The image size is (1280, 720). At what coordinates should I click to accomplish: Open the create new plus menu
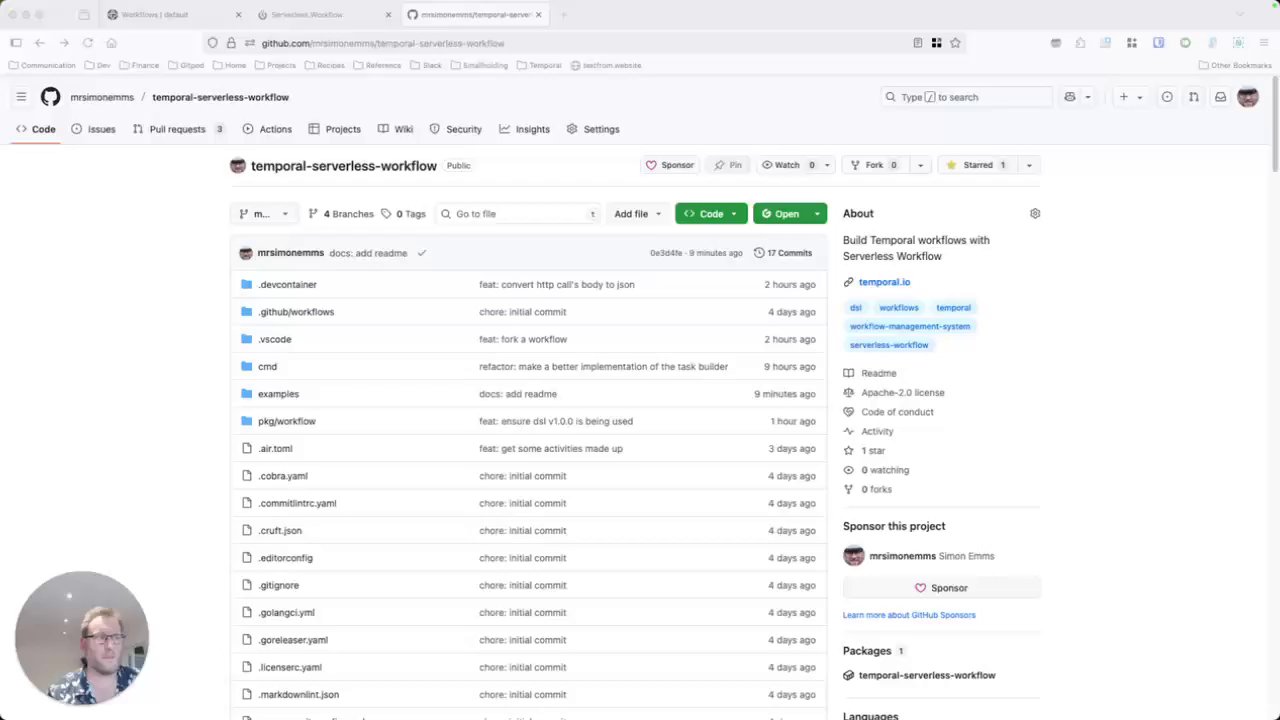[x=1130, y=97]
